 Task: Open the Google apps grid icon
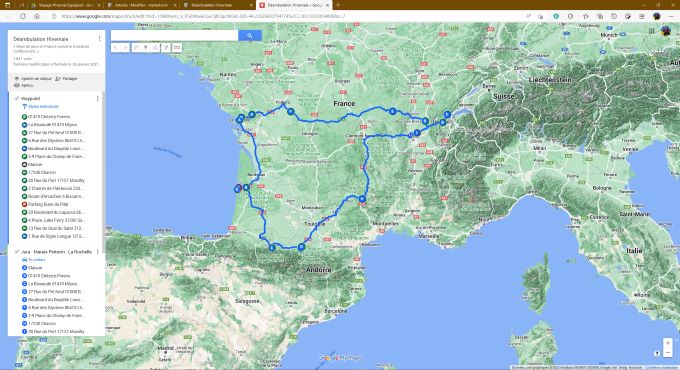click(651, 31)
